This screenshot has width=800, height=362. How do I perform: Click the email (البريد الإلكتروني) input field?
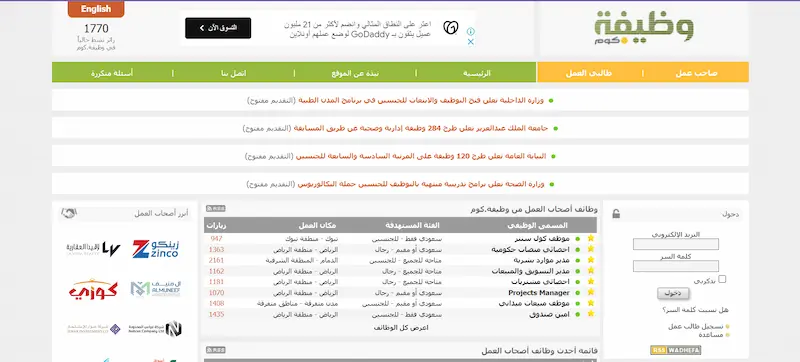pos(676,244)
